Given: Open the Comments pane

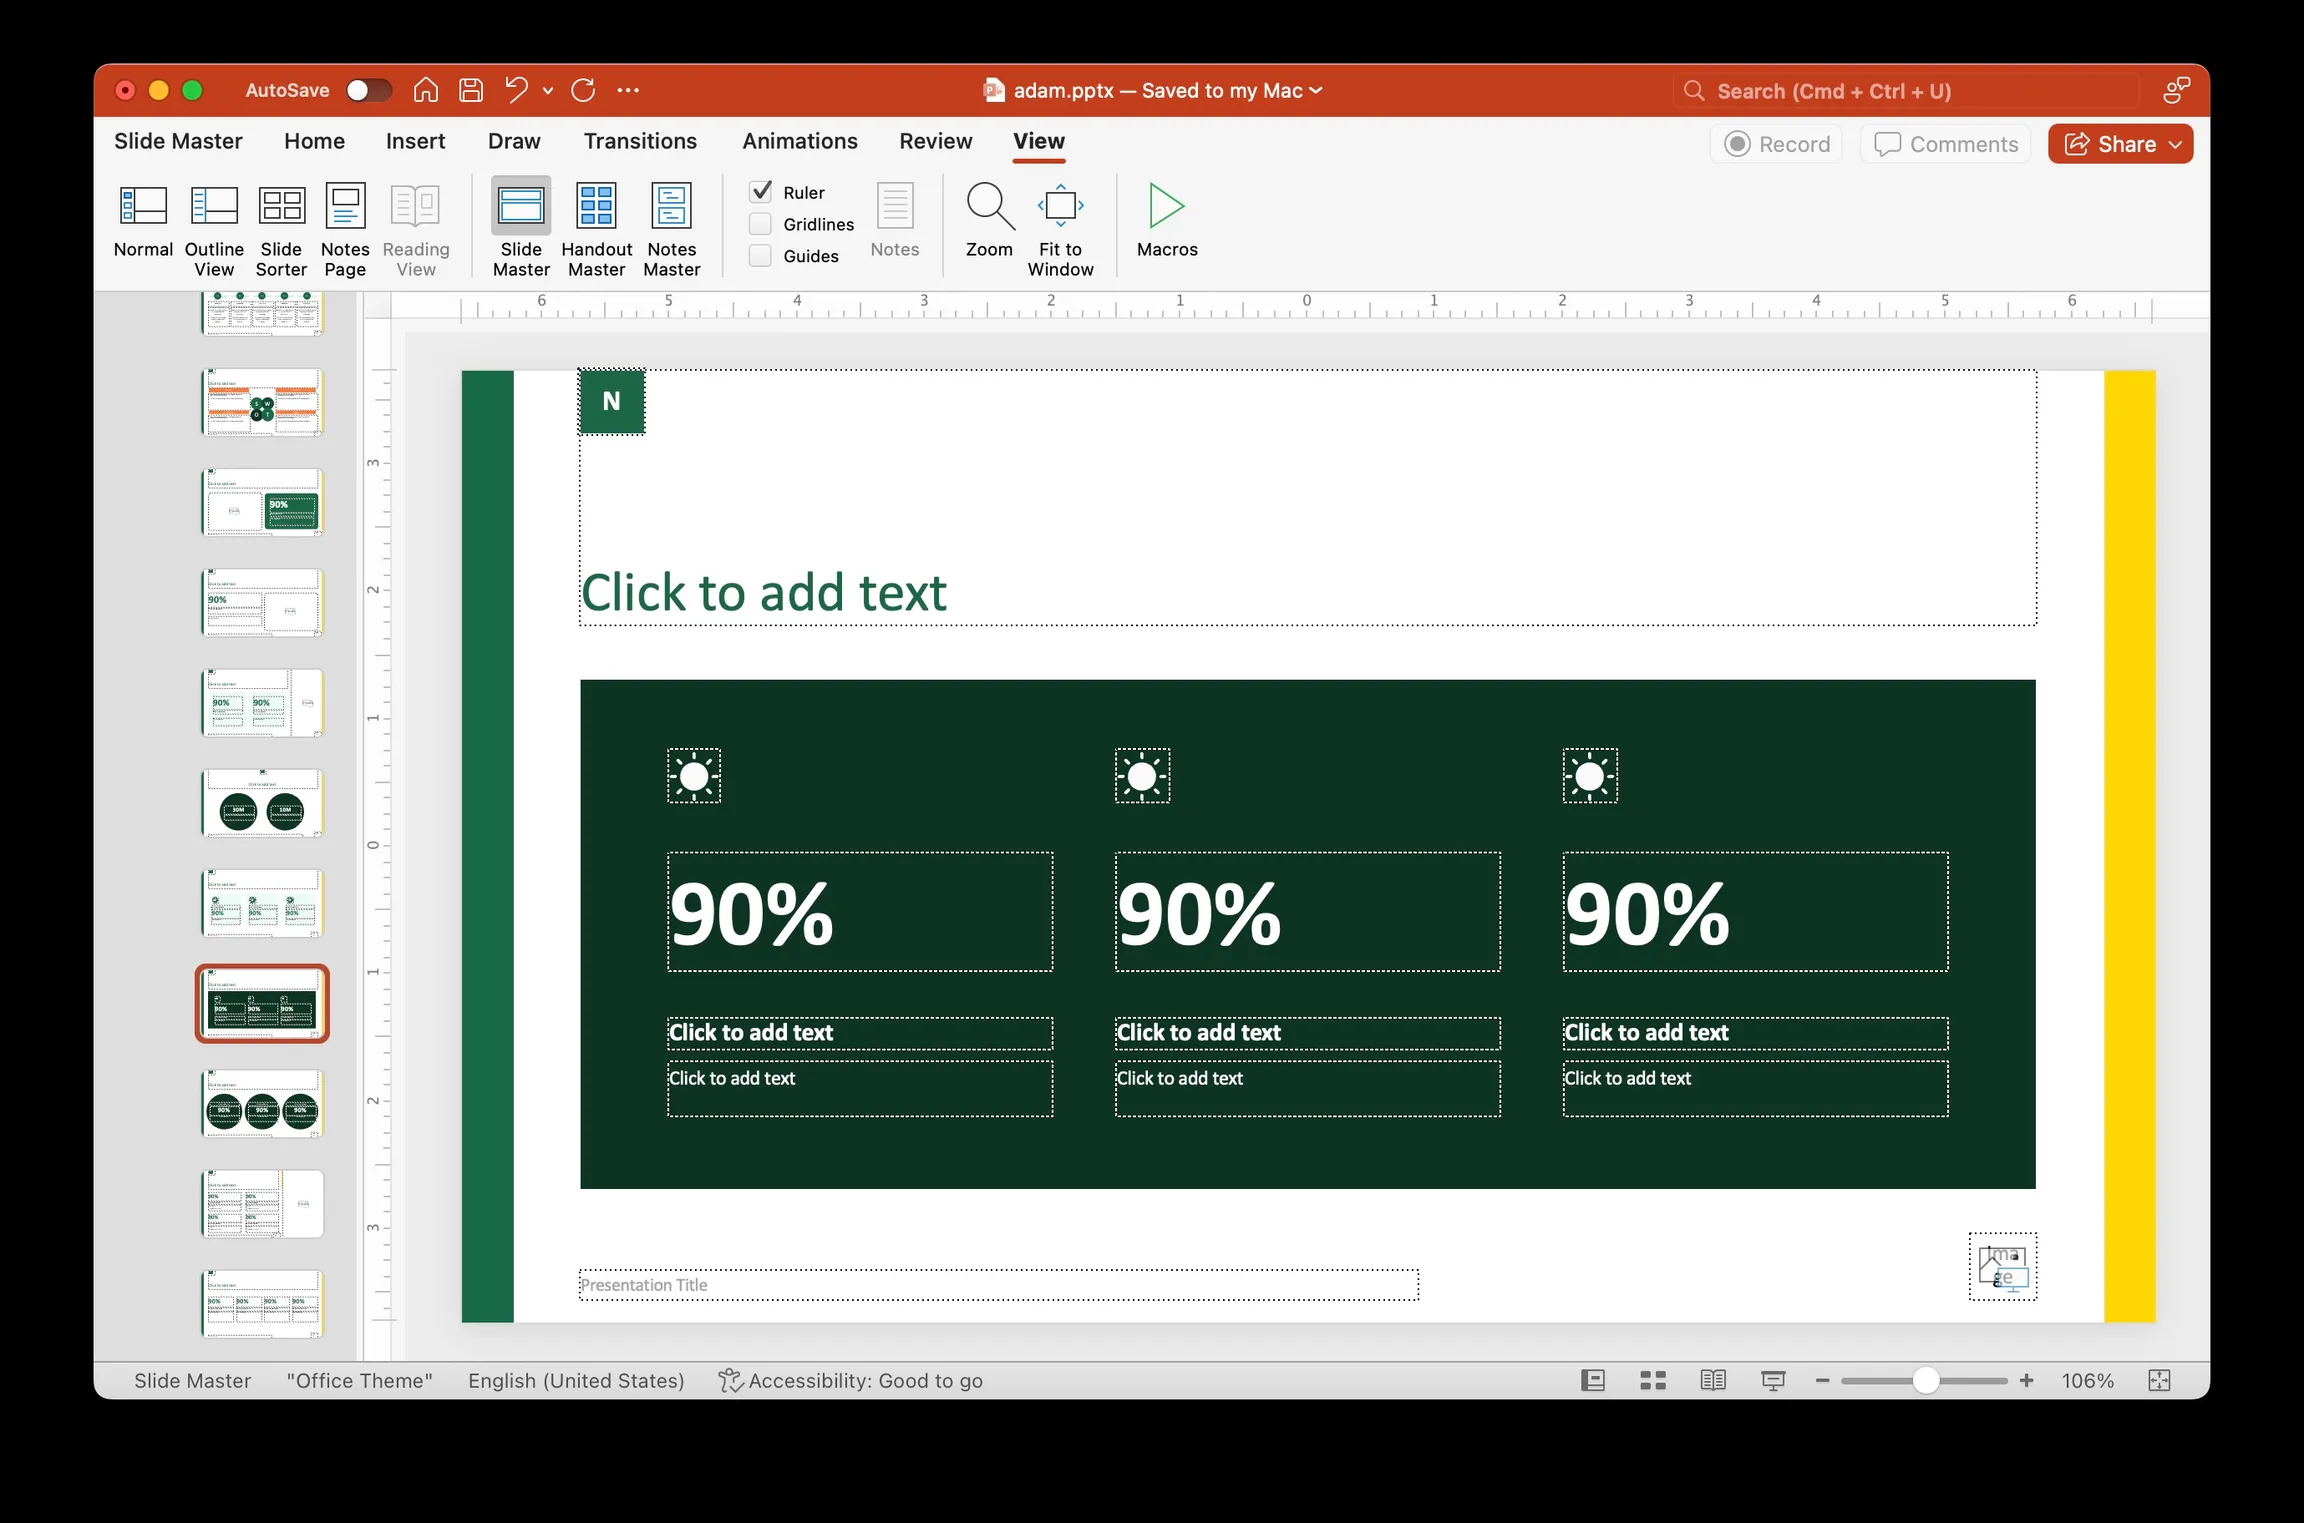Looking at the screenshot, I should [1946, 144].
